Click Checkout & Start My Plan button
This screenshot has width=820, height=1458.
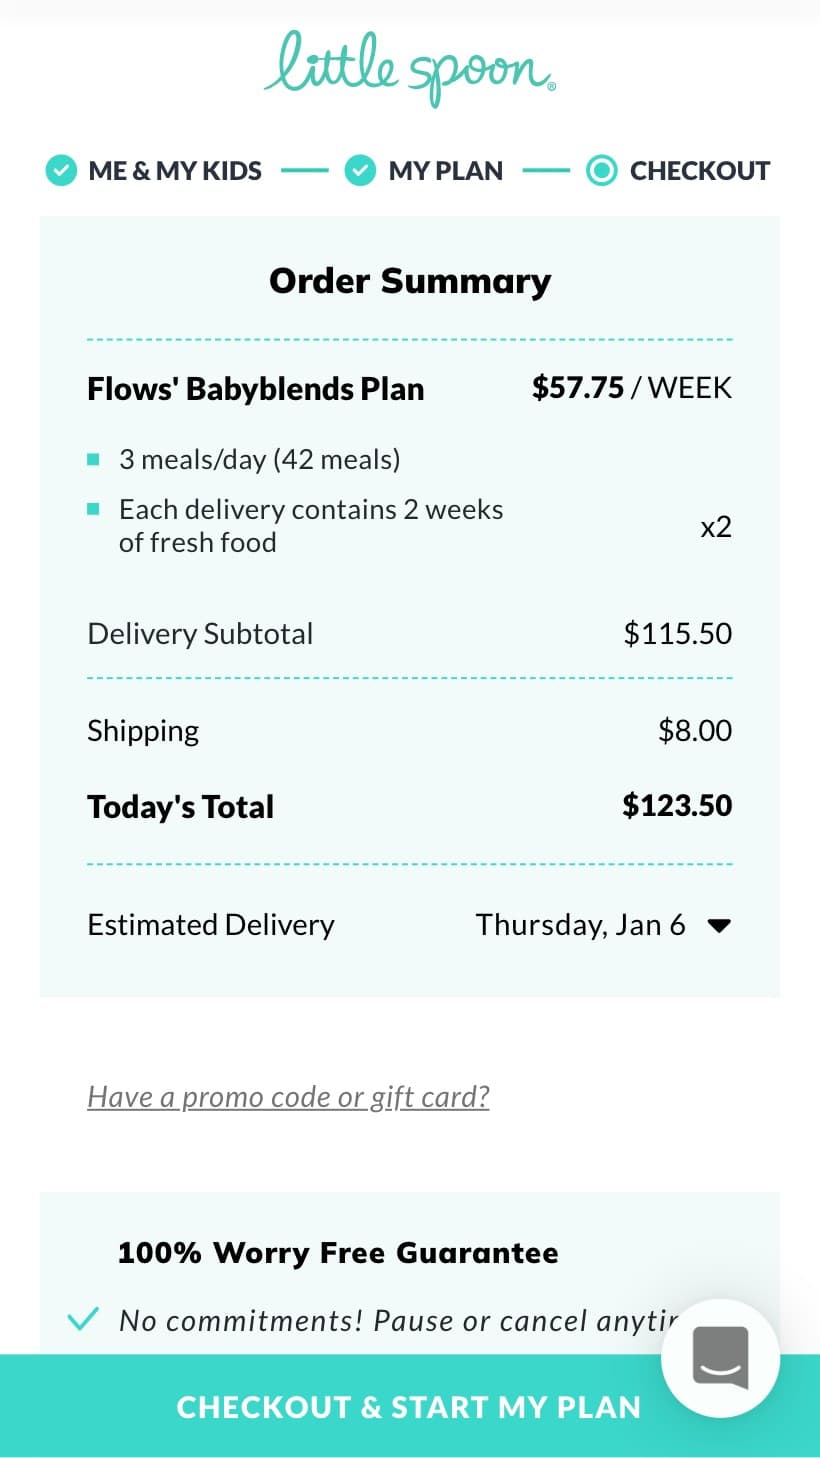click(410, 1406)
